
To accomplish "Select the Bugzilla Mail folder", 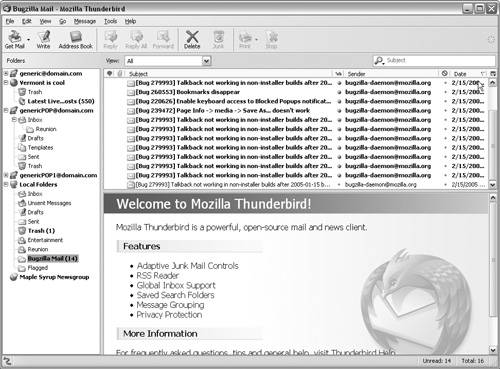I will click(53, 258).
